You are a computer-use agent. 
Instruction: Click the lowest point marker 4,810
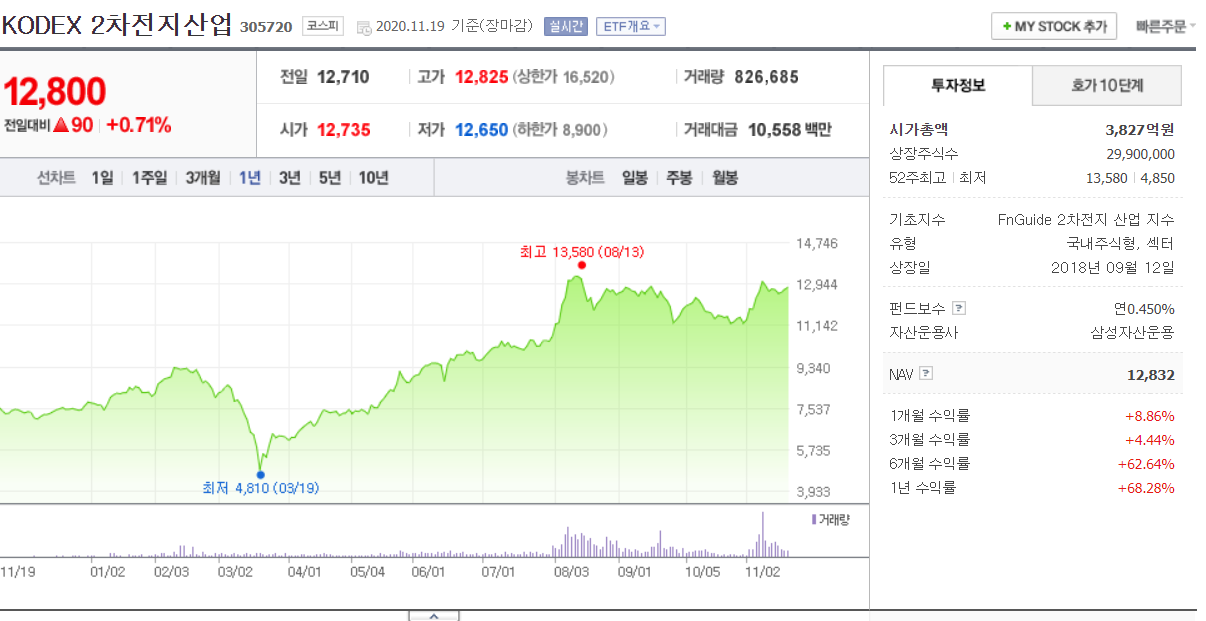(261, 475)
